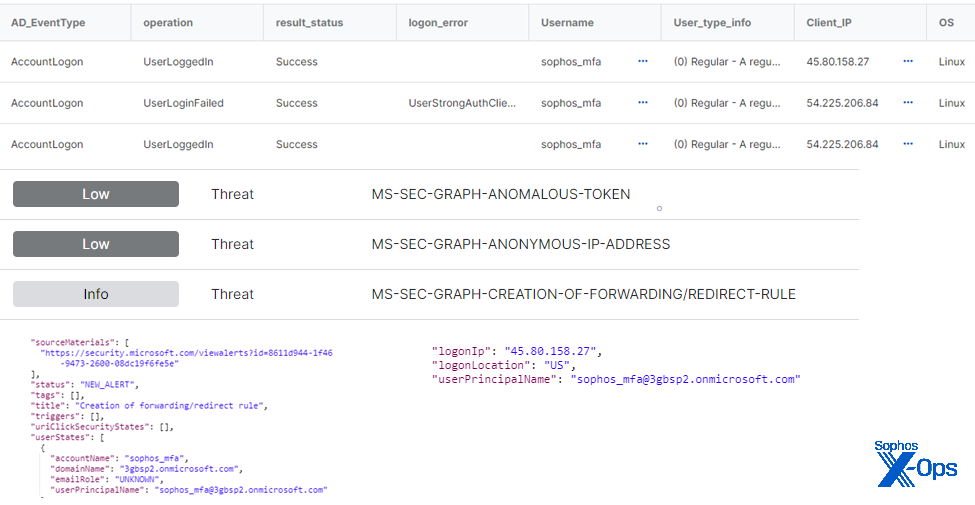This screenshot has width=975, height=505.
Task: Sort by the AD_EventType column header
Action: 46,22
